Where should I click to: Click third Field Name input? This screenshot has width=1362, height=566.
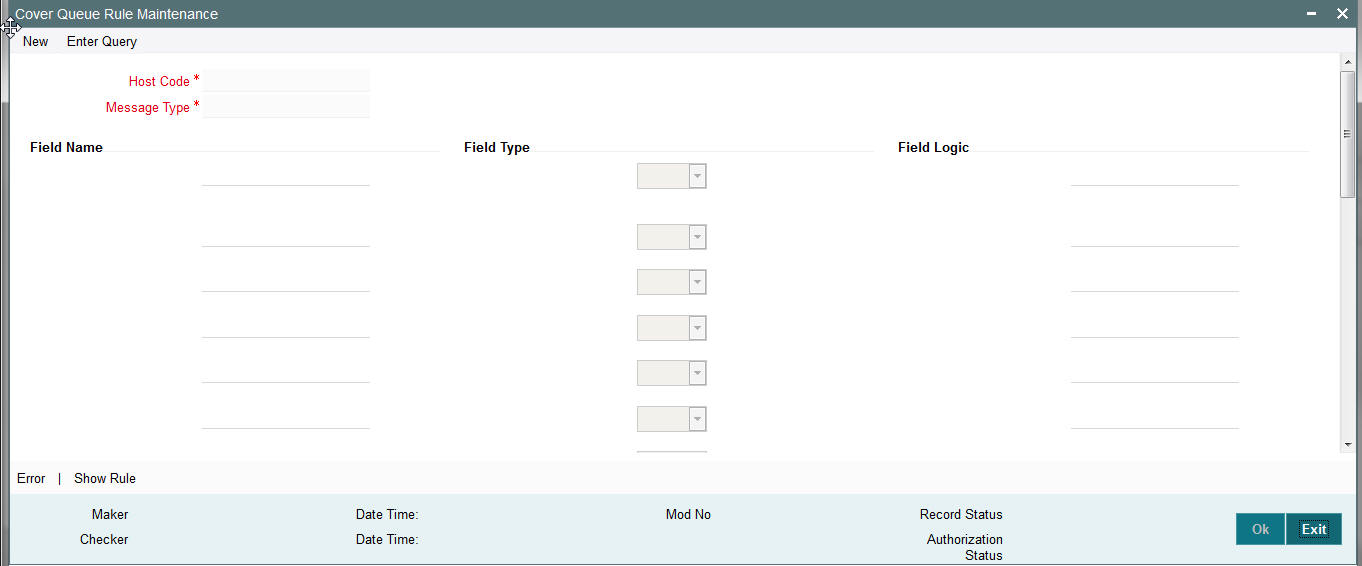(285, 281)
